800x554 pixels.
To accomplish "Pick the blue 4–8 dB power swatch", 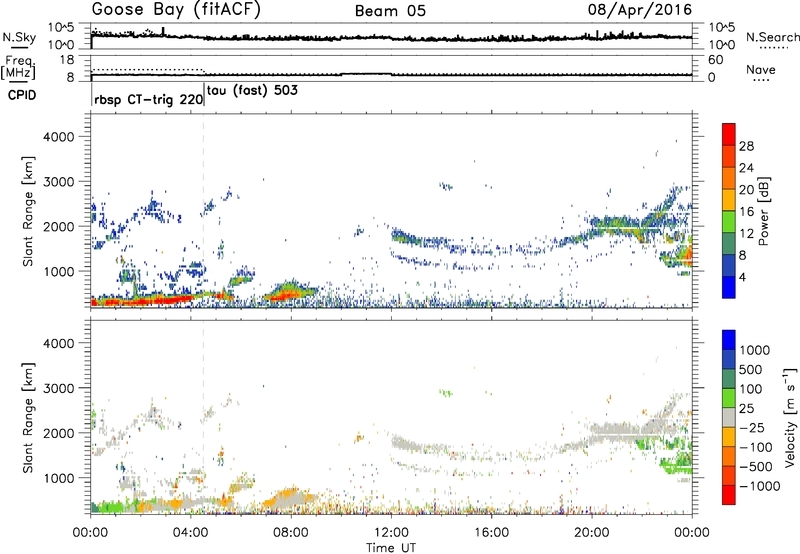I will (729, 265).
